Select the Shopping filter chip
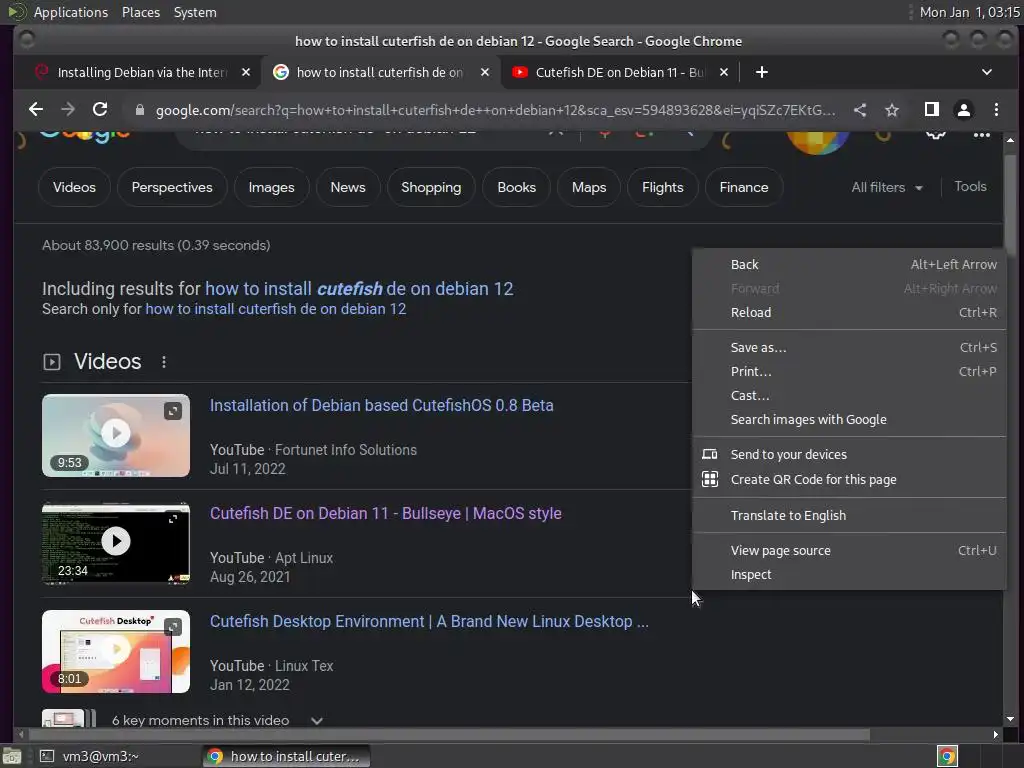 [x=431, y=187]
